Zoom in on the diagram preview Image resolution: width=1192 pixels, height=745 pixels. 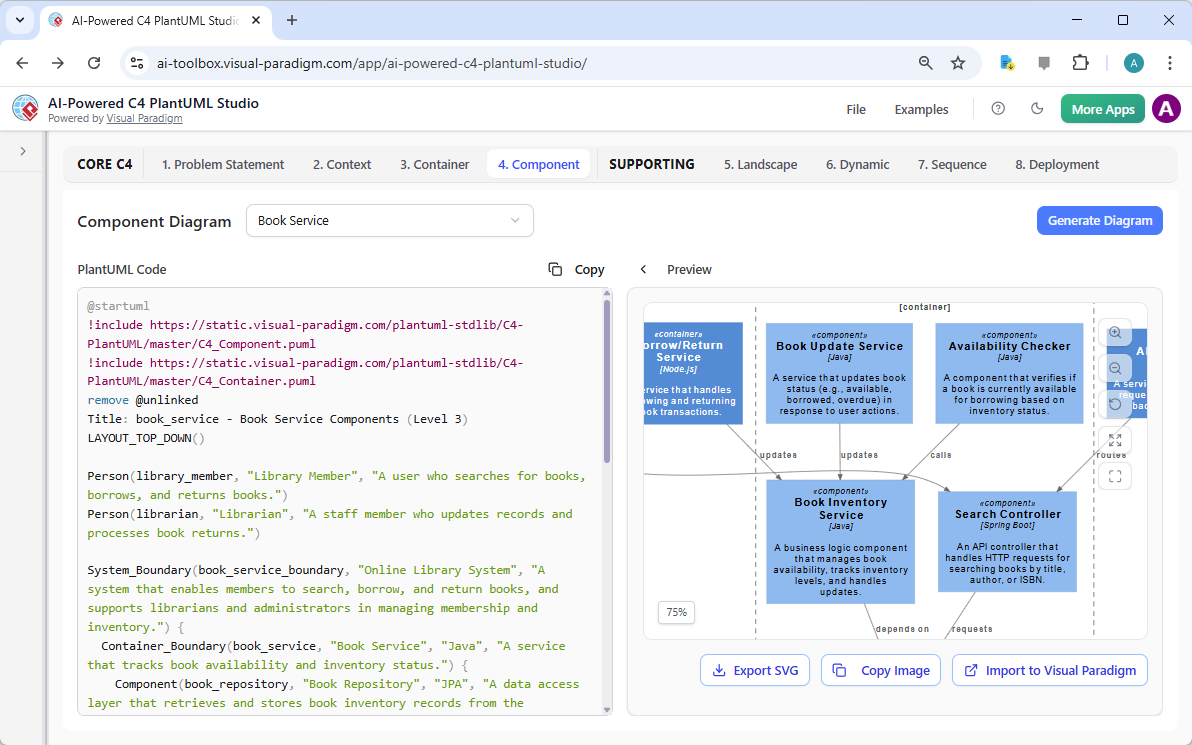[1116, 333]
